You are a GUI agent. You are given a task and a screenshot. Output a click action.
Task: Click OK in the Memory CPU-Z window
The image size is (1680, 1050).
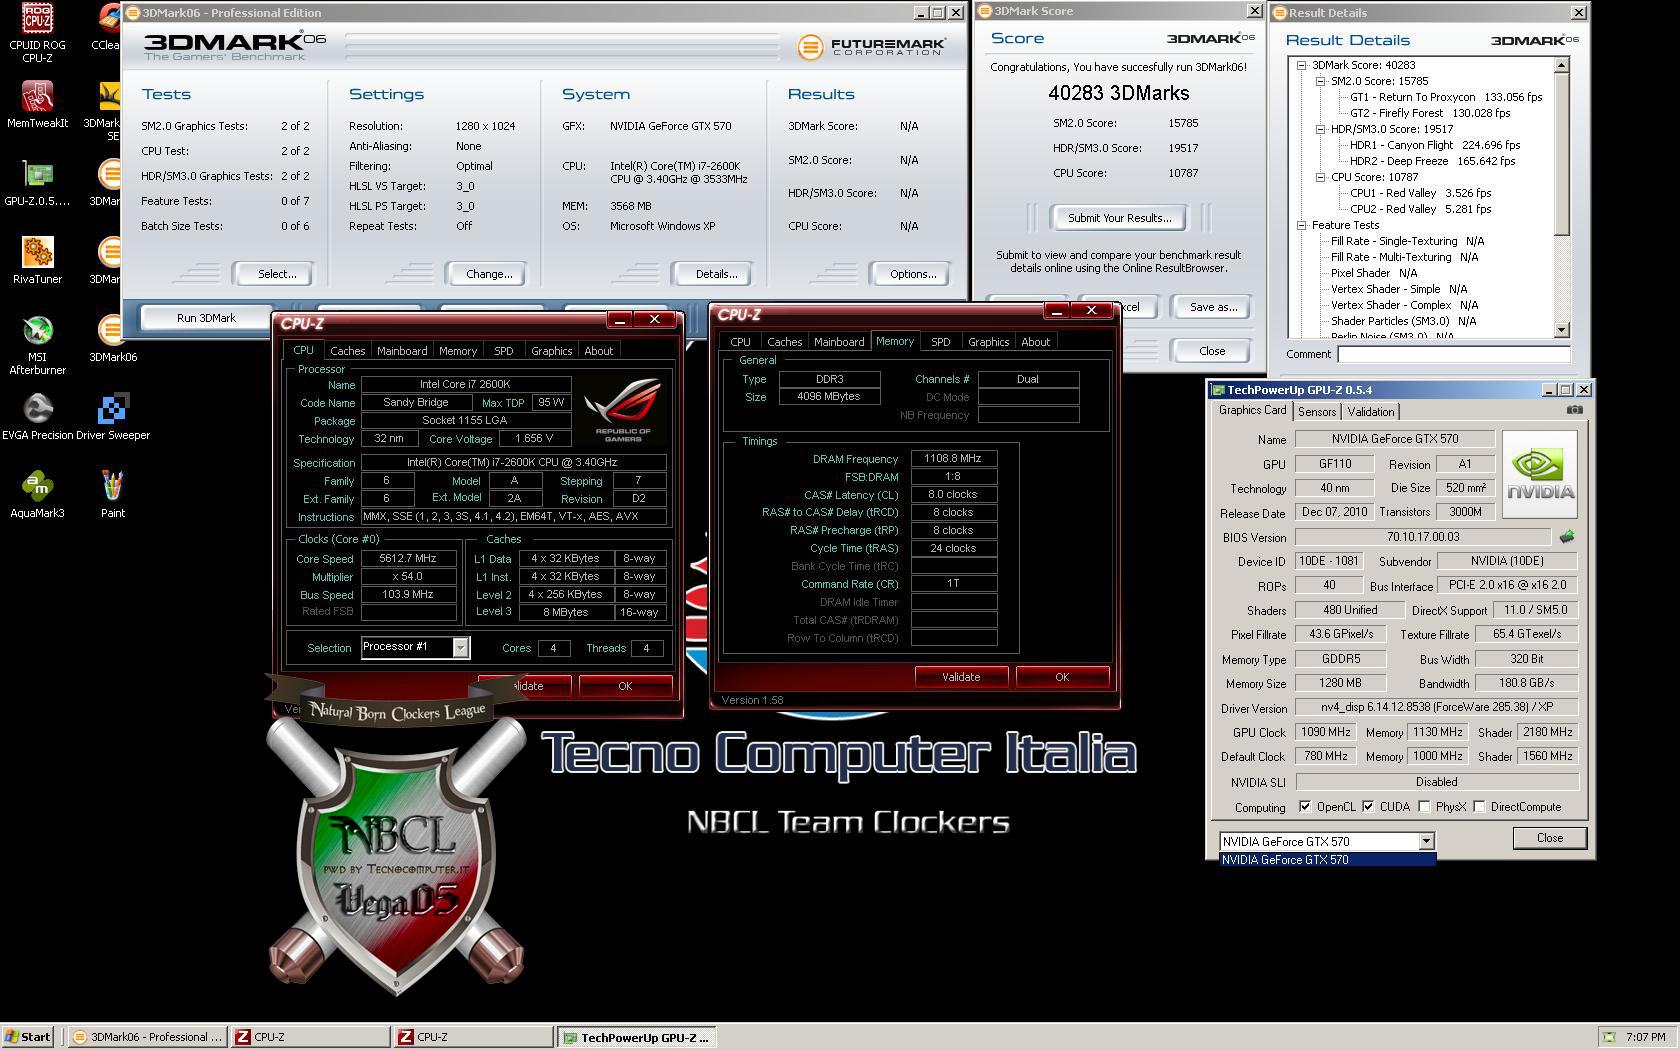1062,677
